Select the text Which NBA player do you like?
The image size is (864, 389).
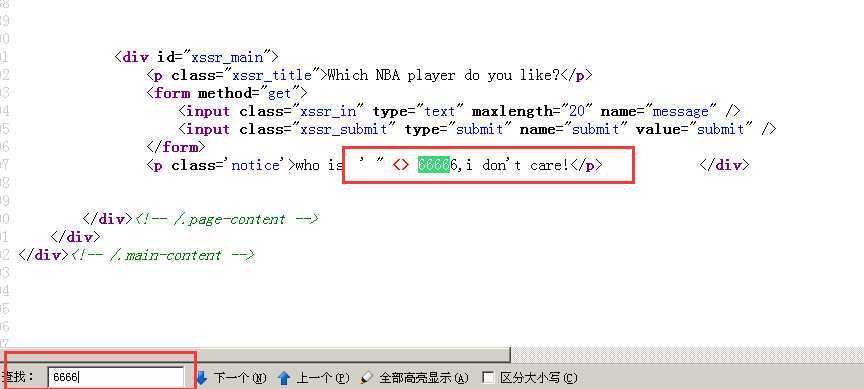click(444, 75)
